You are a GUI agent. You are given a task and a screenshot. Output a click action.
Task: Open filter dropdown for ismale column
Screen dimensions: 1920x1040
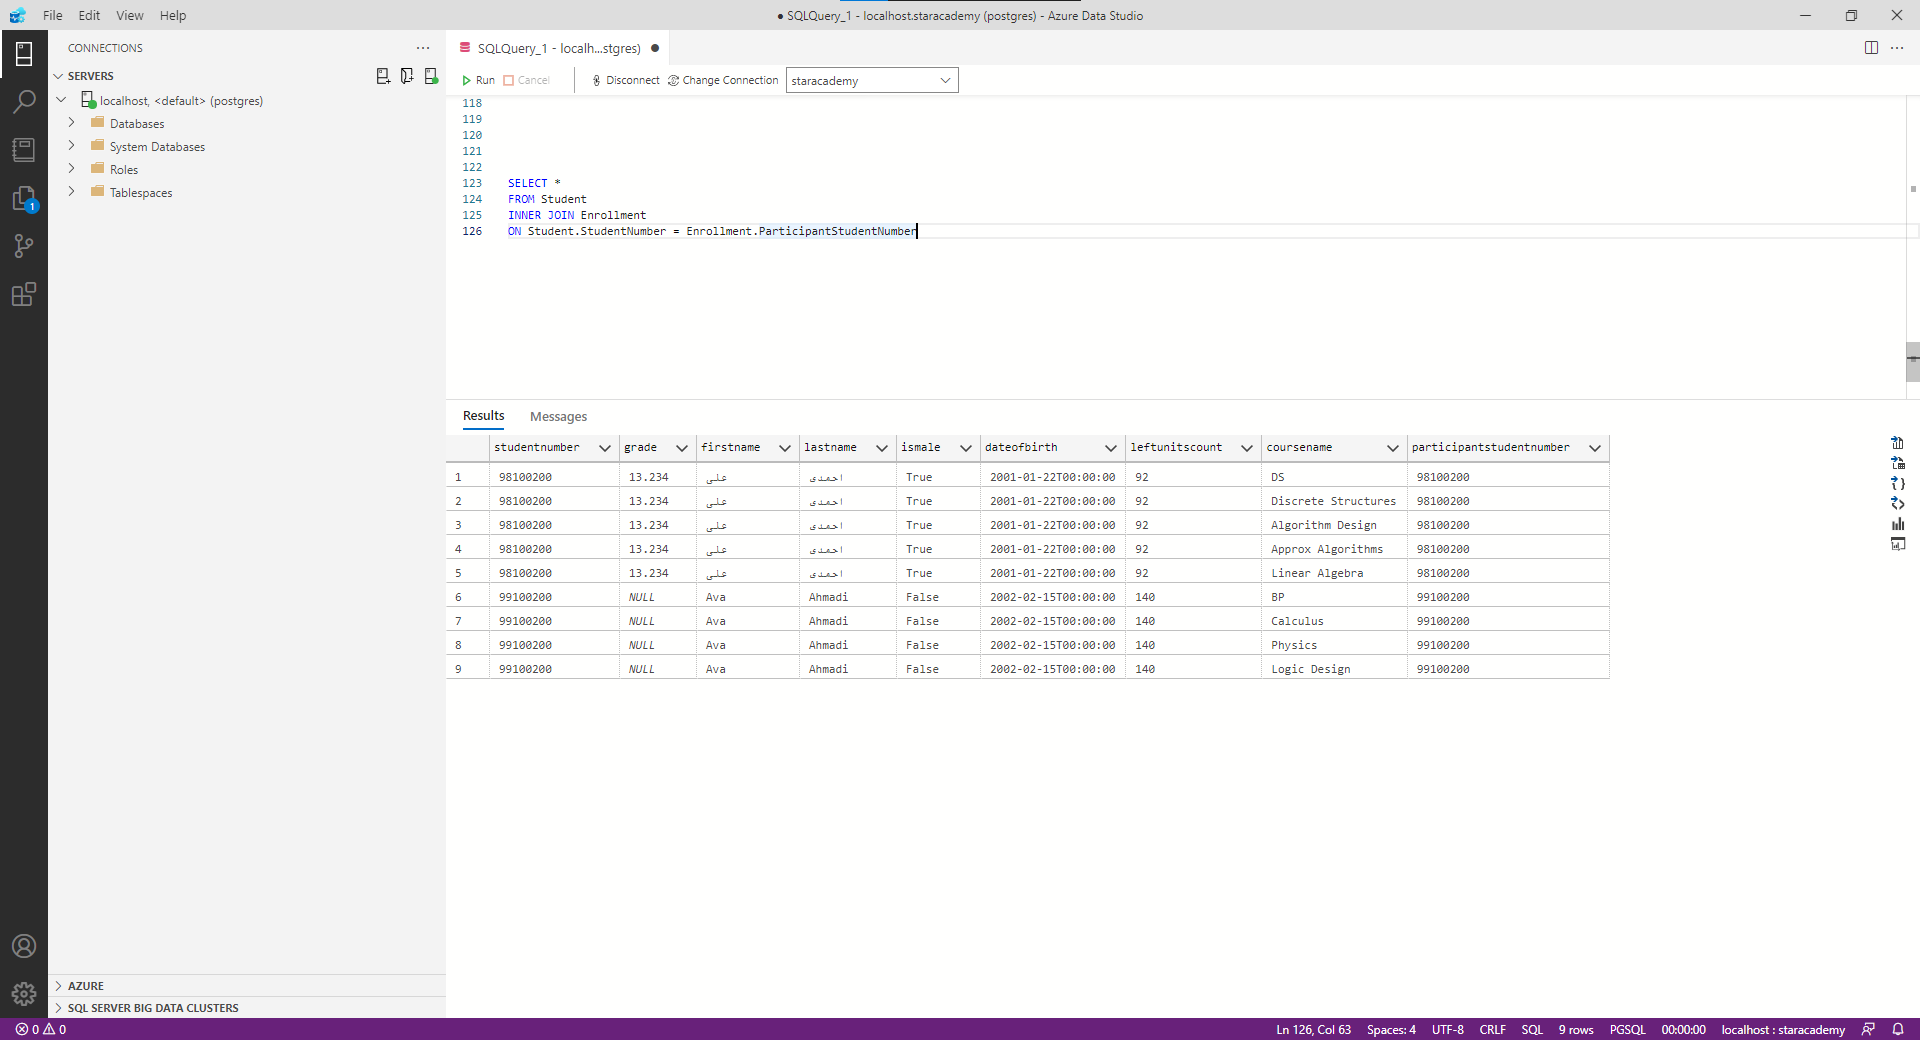966,448
